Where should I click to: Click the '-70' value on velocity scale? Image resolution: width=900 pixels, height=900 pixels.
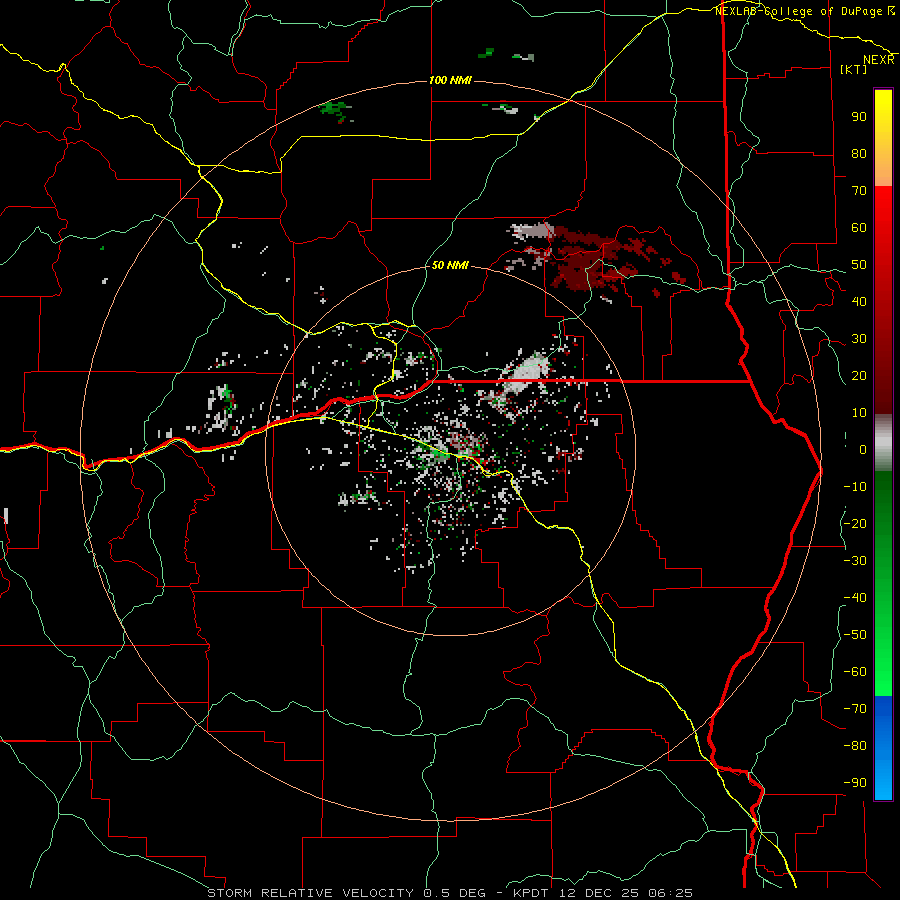(x=855, y=708)
